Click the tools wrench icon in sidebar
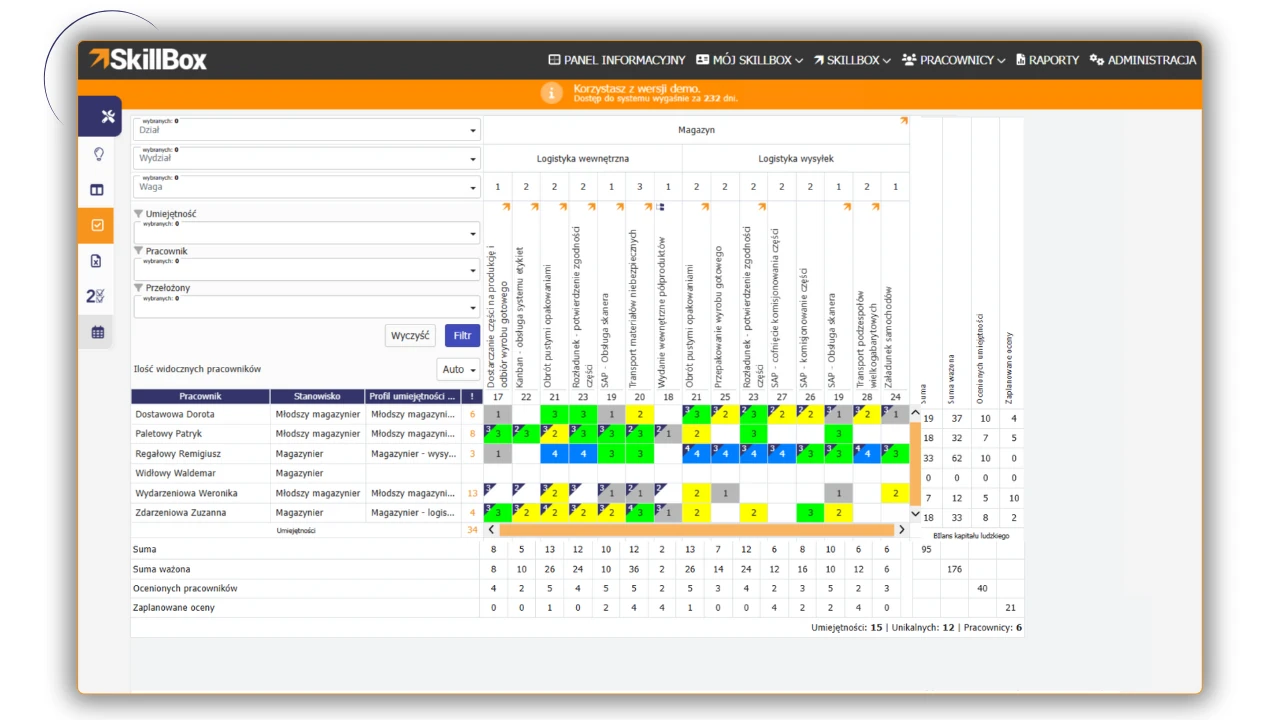 point(108,117)
